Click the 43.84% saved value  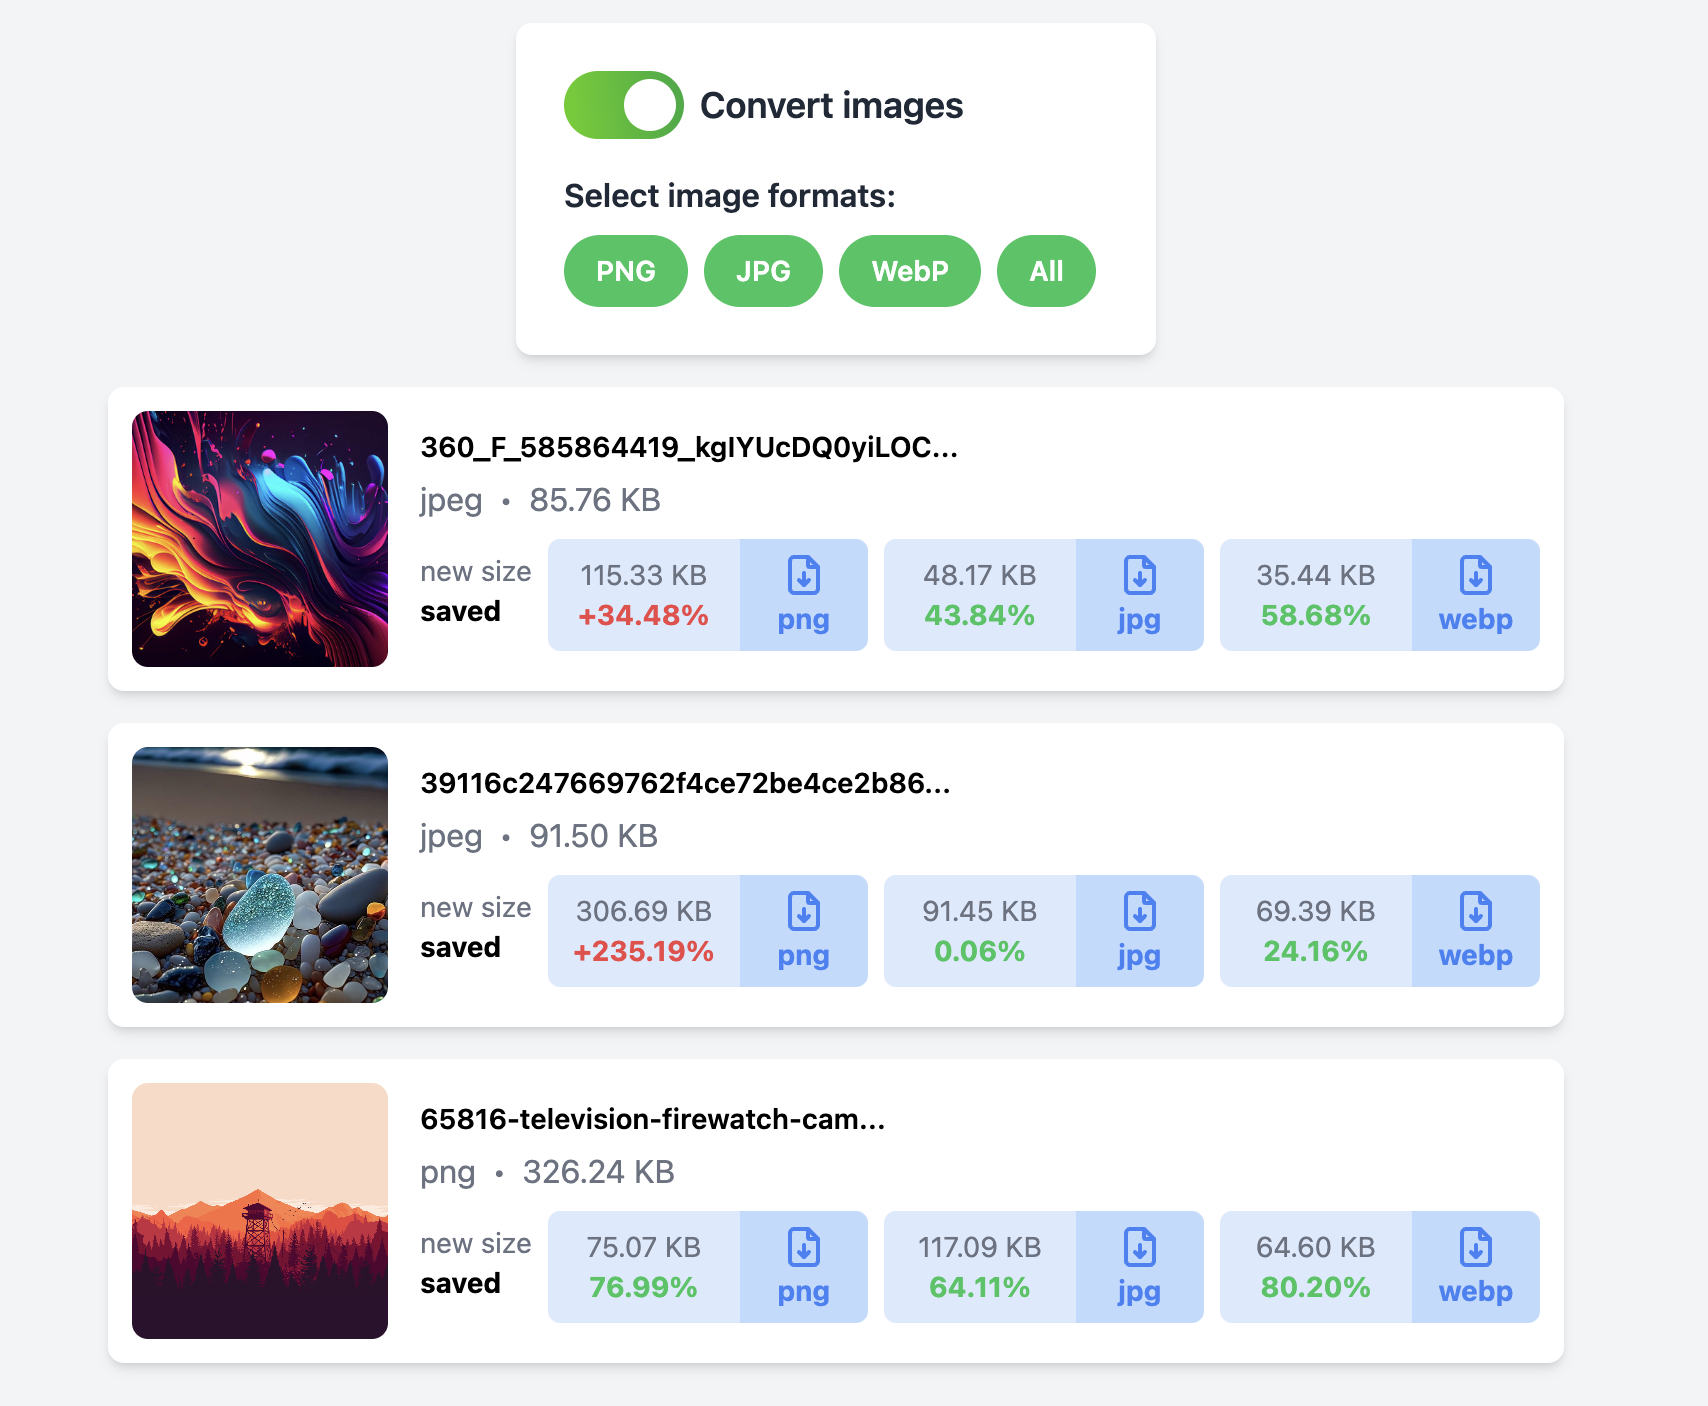[x=980, y=615]
